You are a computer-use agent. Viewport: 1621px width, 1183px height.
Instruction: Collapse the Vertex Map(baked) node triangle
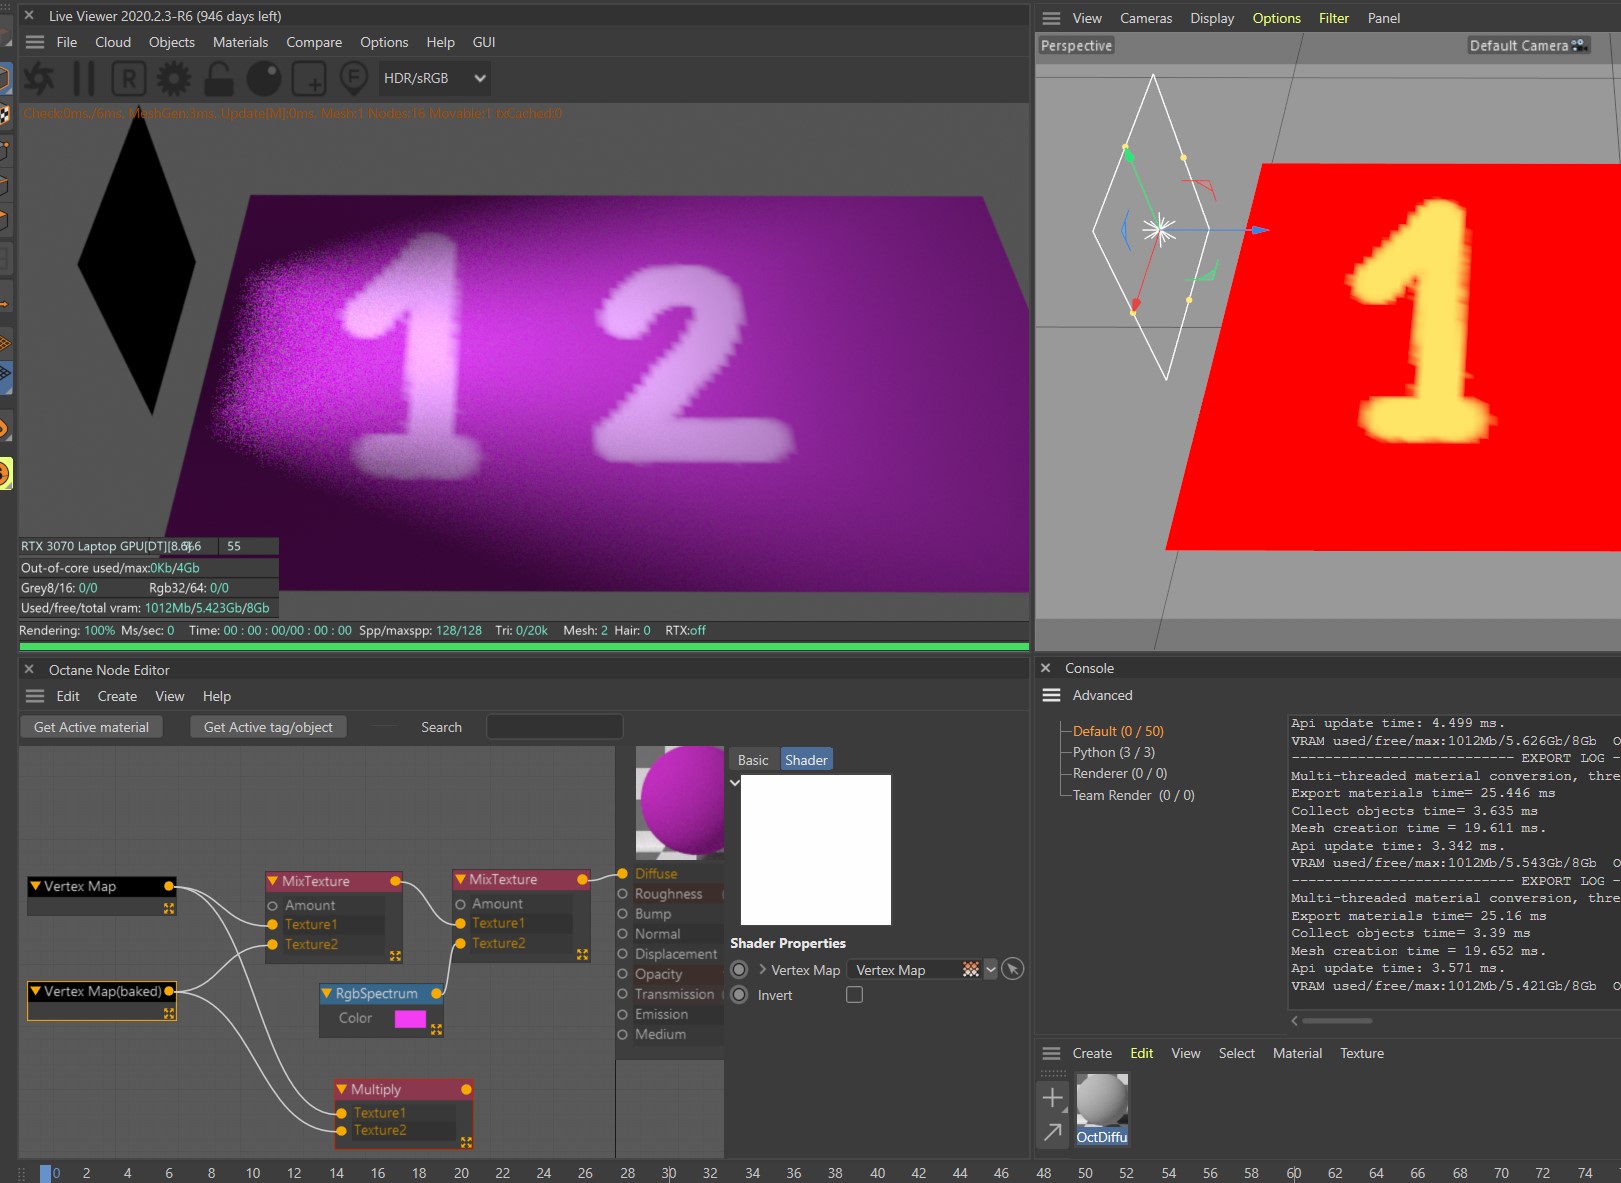pos(35,991)
